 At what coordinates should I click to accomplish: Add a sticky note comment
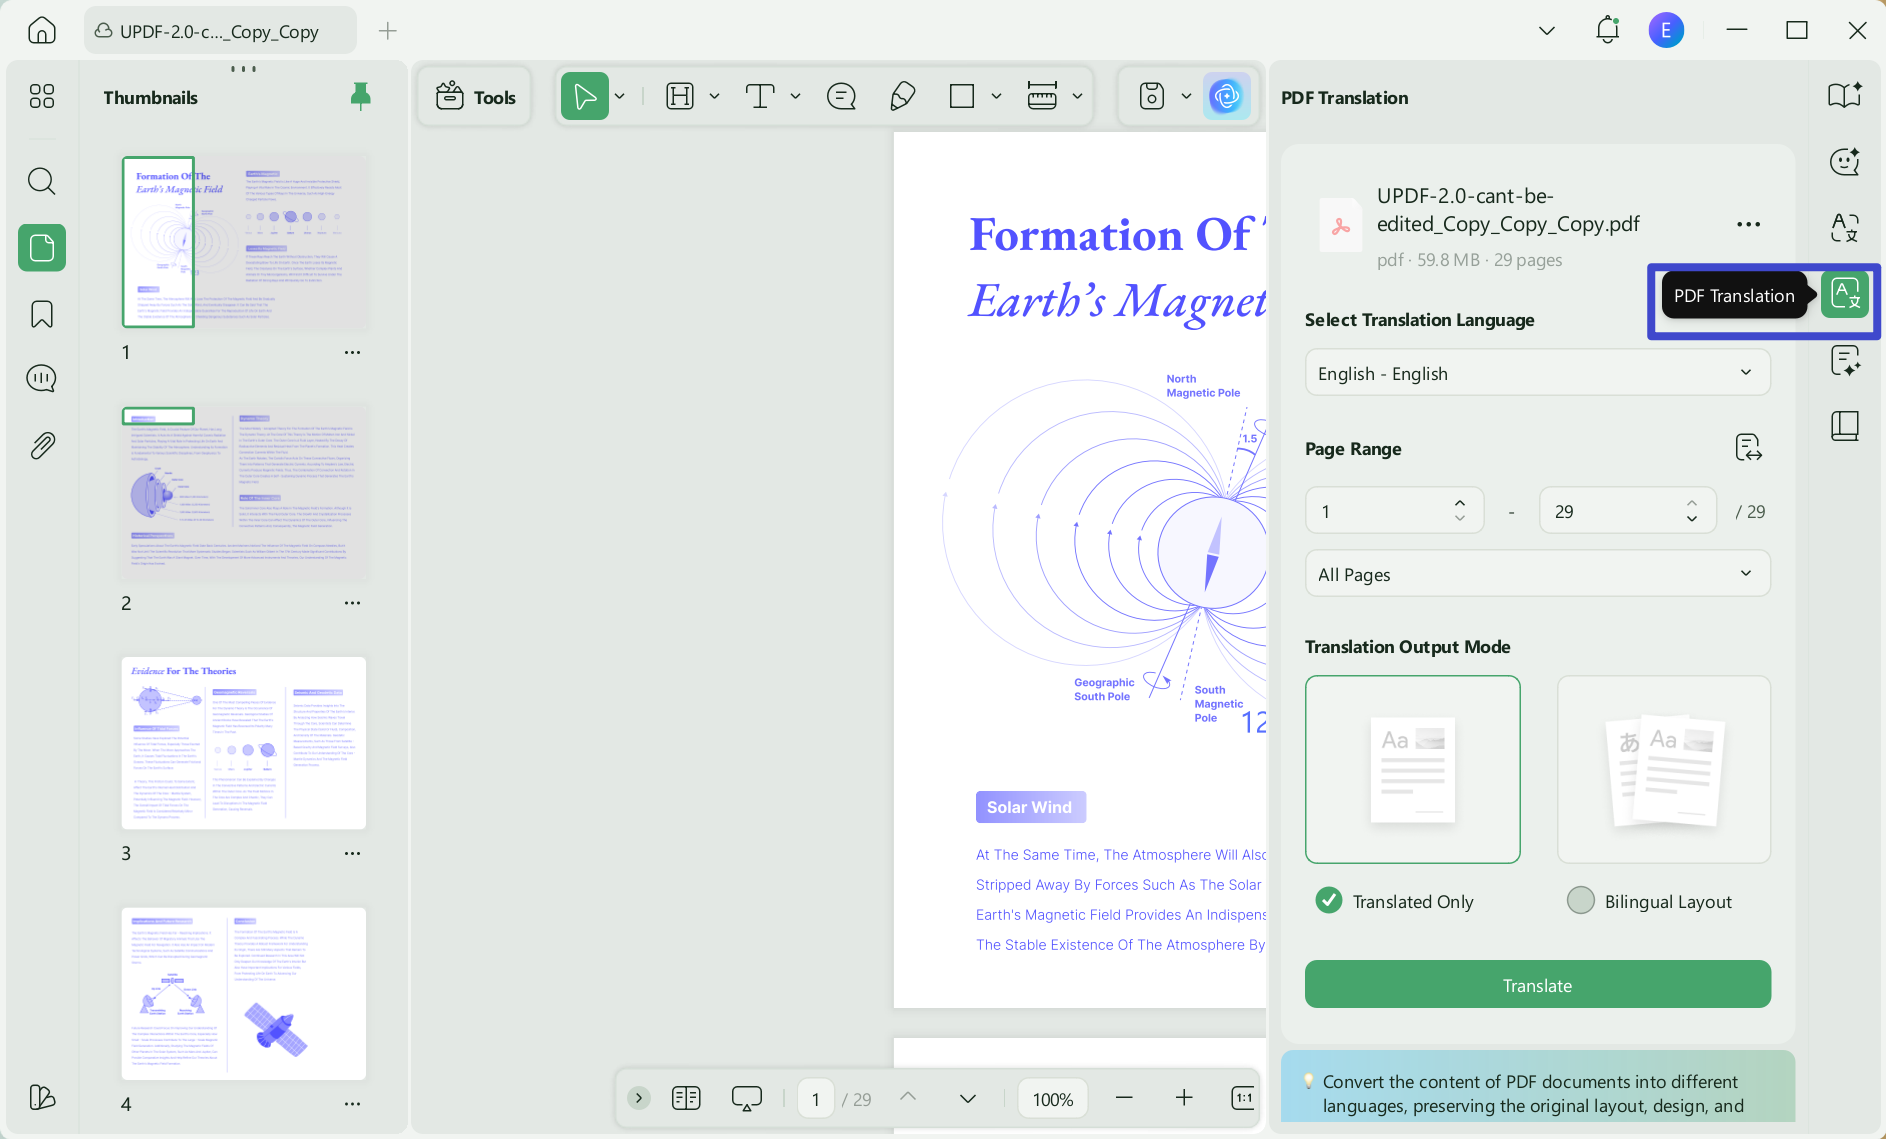[x=842, y=97]
